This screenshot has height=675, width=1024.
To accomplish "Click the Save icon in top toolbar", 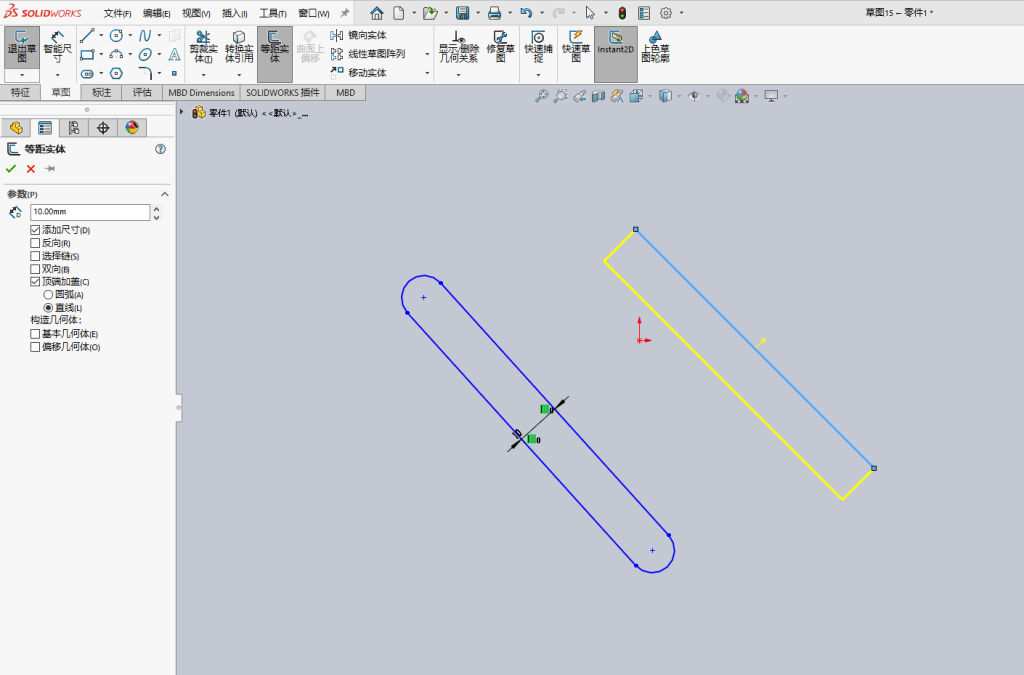I will (x=462, y=13).
